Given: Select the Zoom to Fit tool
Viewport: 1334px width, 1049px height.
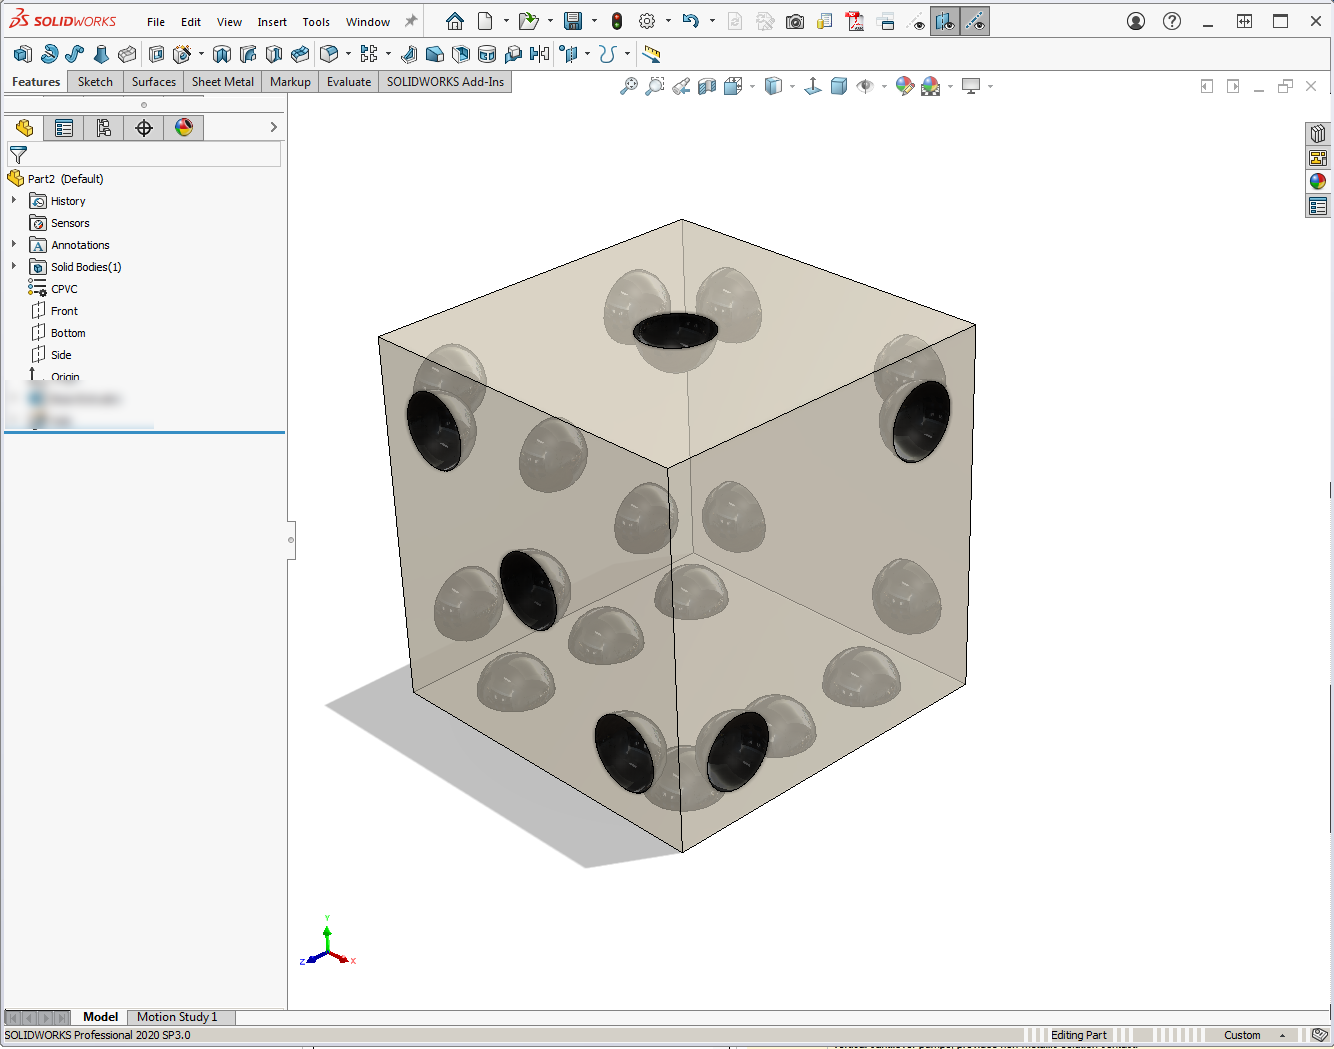Looking at the screenshot, I should point(629,86).
